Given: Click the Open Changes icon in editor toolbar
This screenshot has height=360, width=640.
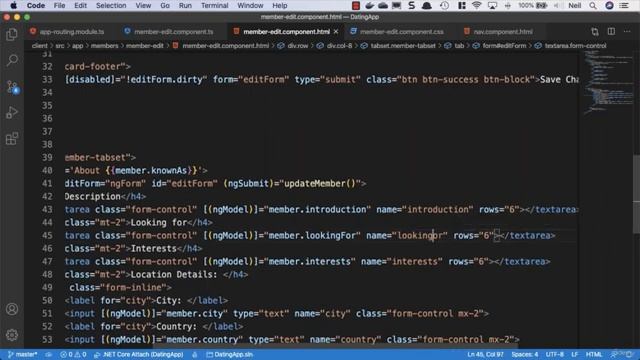Looking at the screenshot, I should point(595,31).
